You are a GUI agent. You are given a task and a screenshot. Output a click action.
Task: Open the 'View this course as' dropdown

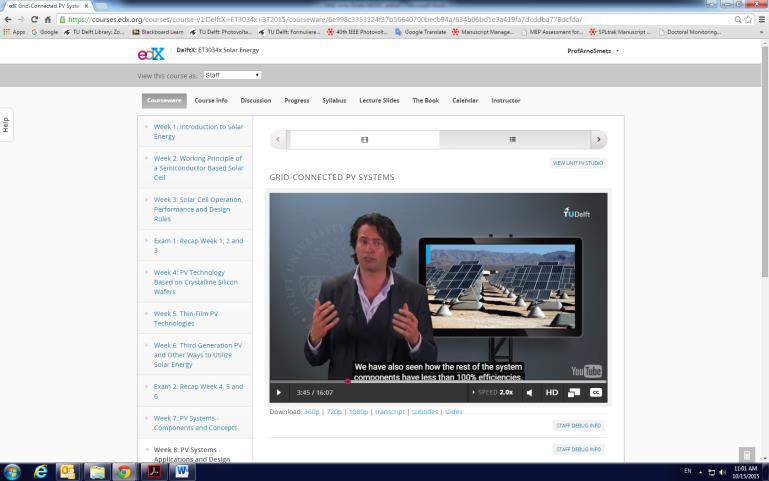pos(231,75)
